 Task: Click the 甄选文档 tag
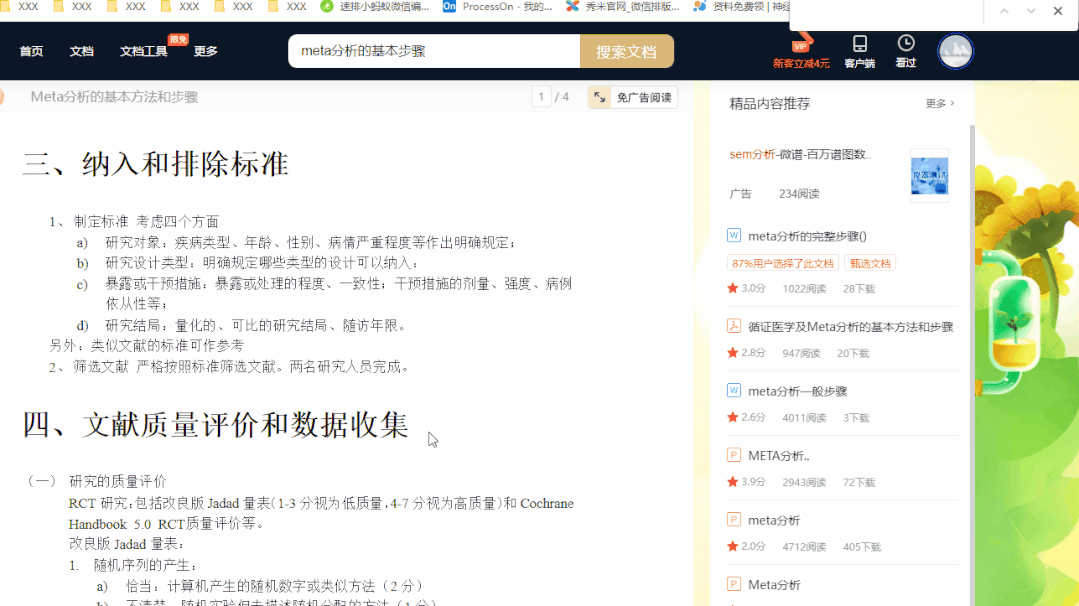tap(870, 263)
